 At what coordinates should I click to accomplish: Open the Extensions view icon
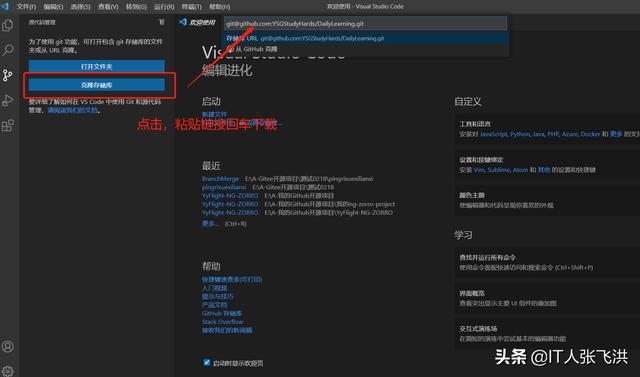pos(8,125)
